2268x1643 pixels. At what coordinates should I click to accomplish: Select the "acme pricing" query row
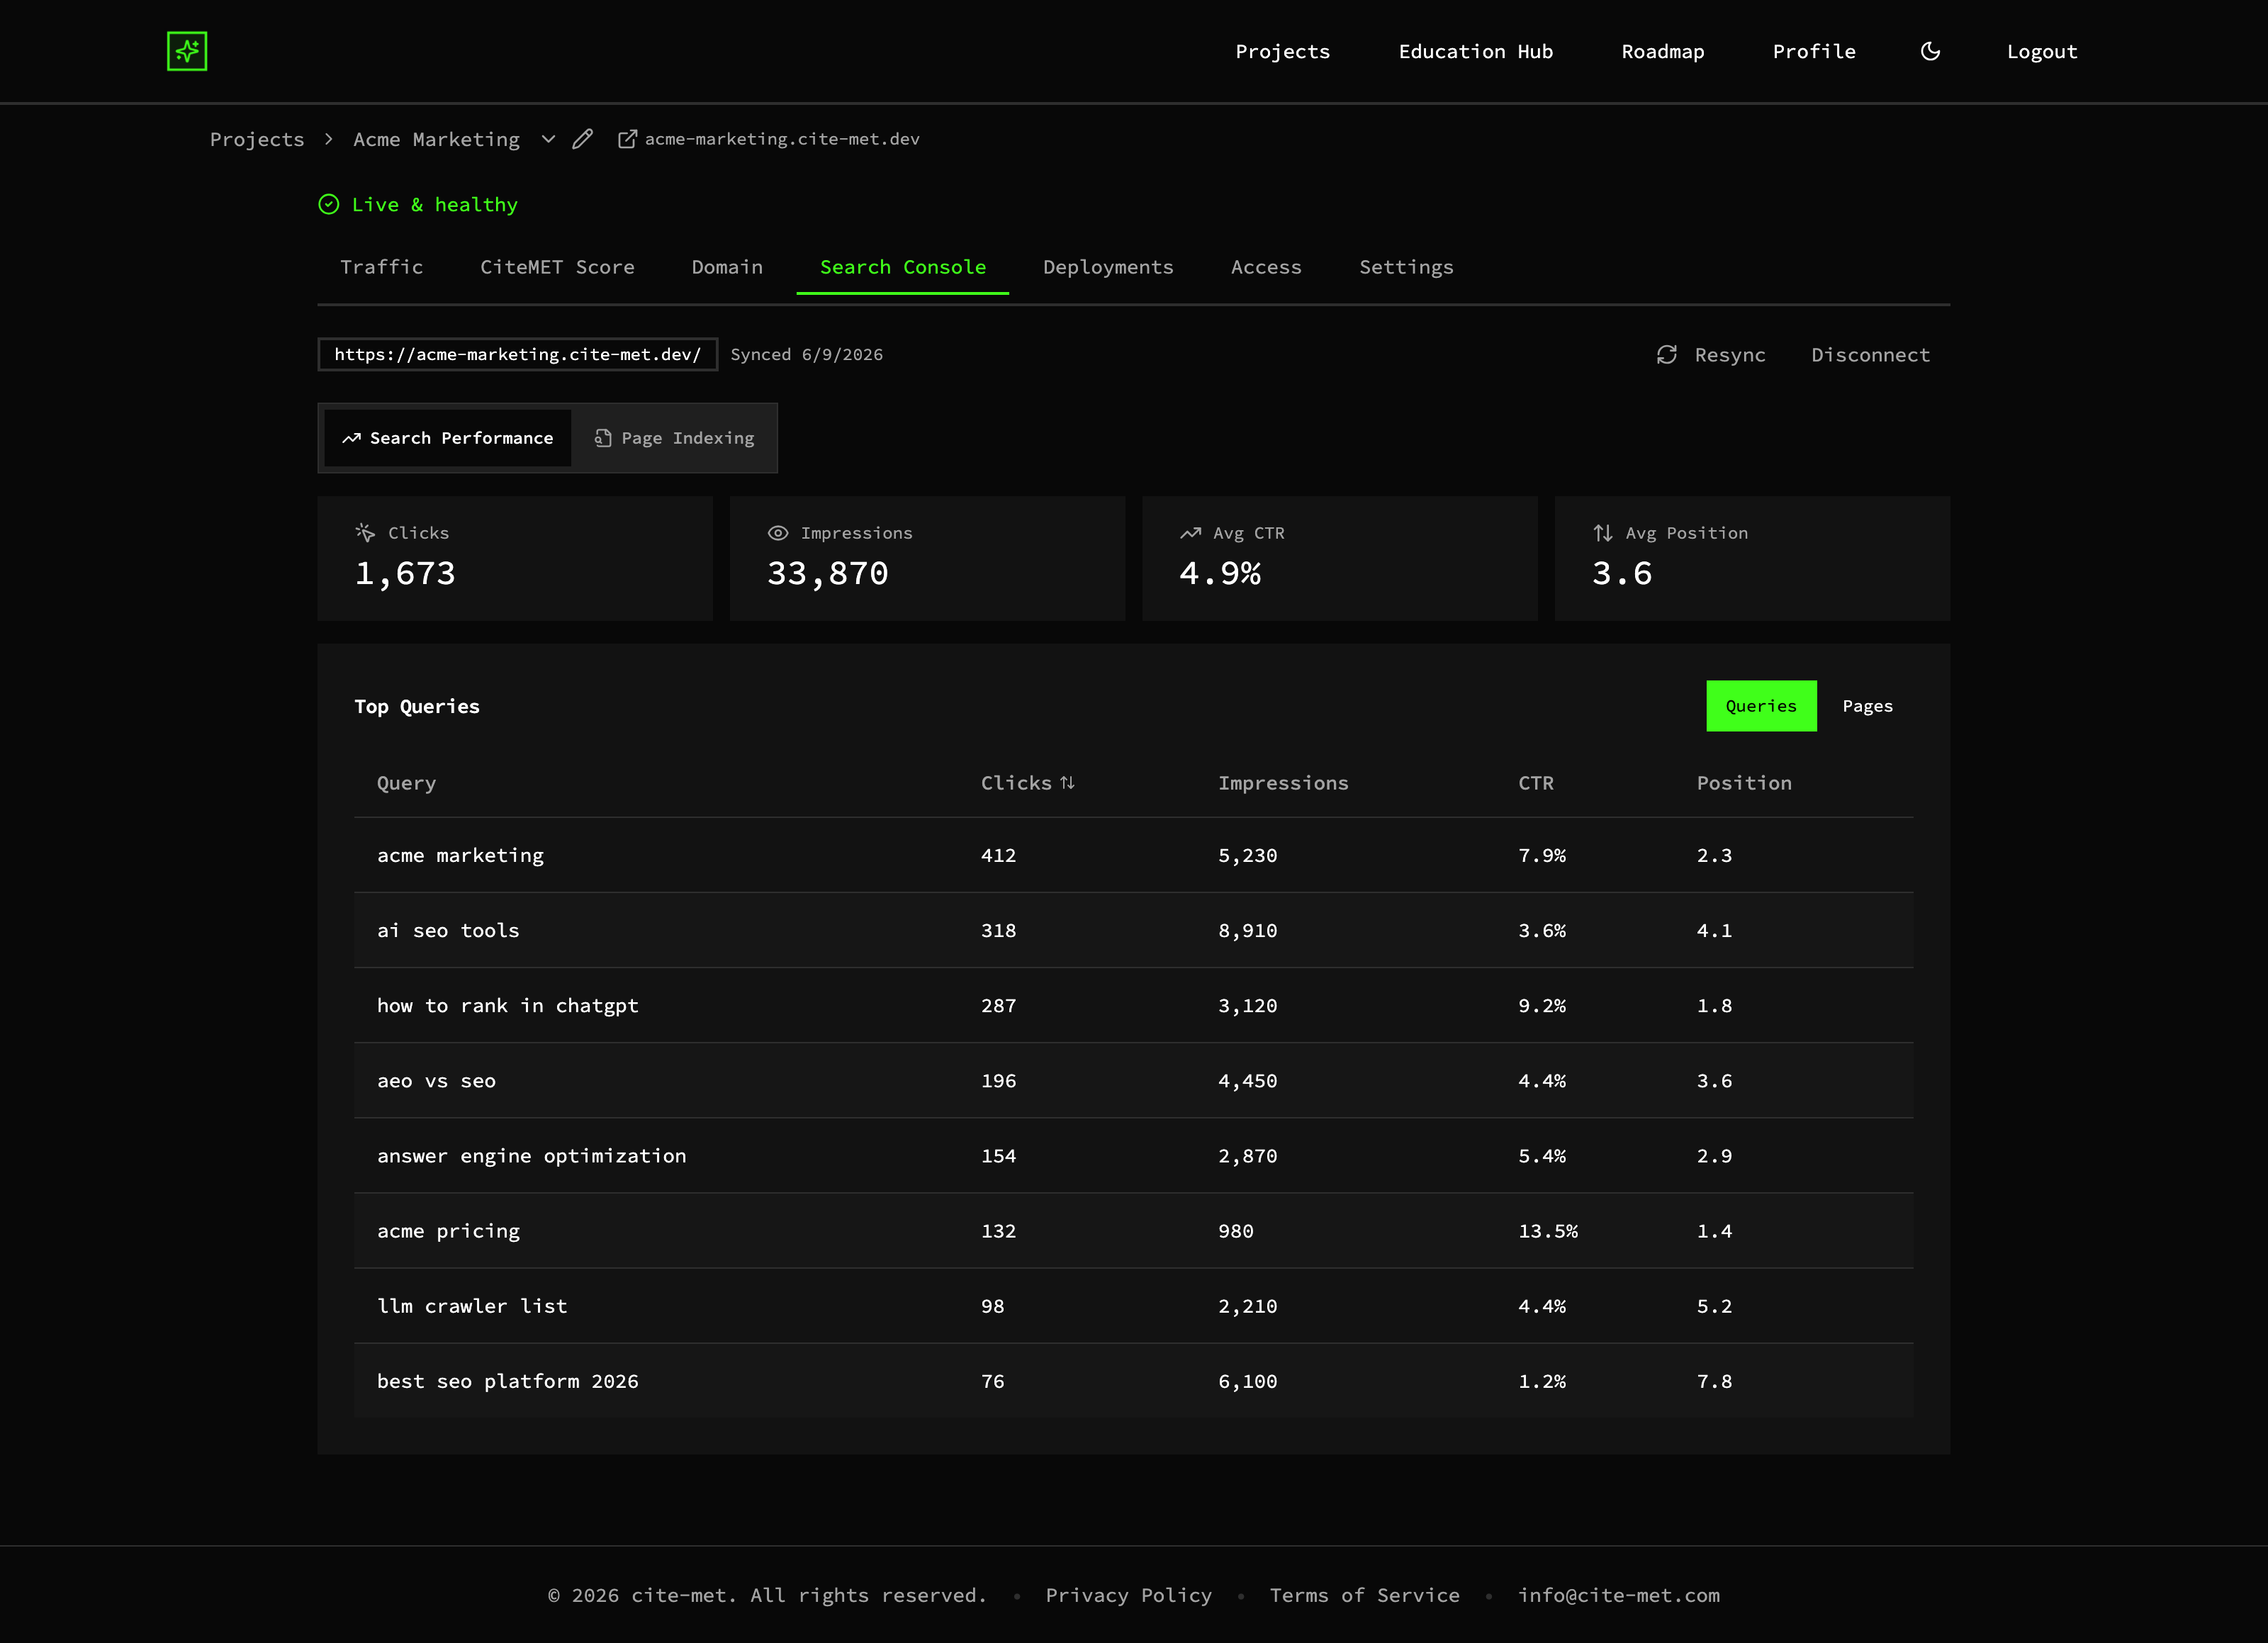[1133, 1231]
